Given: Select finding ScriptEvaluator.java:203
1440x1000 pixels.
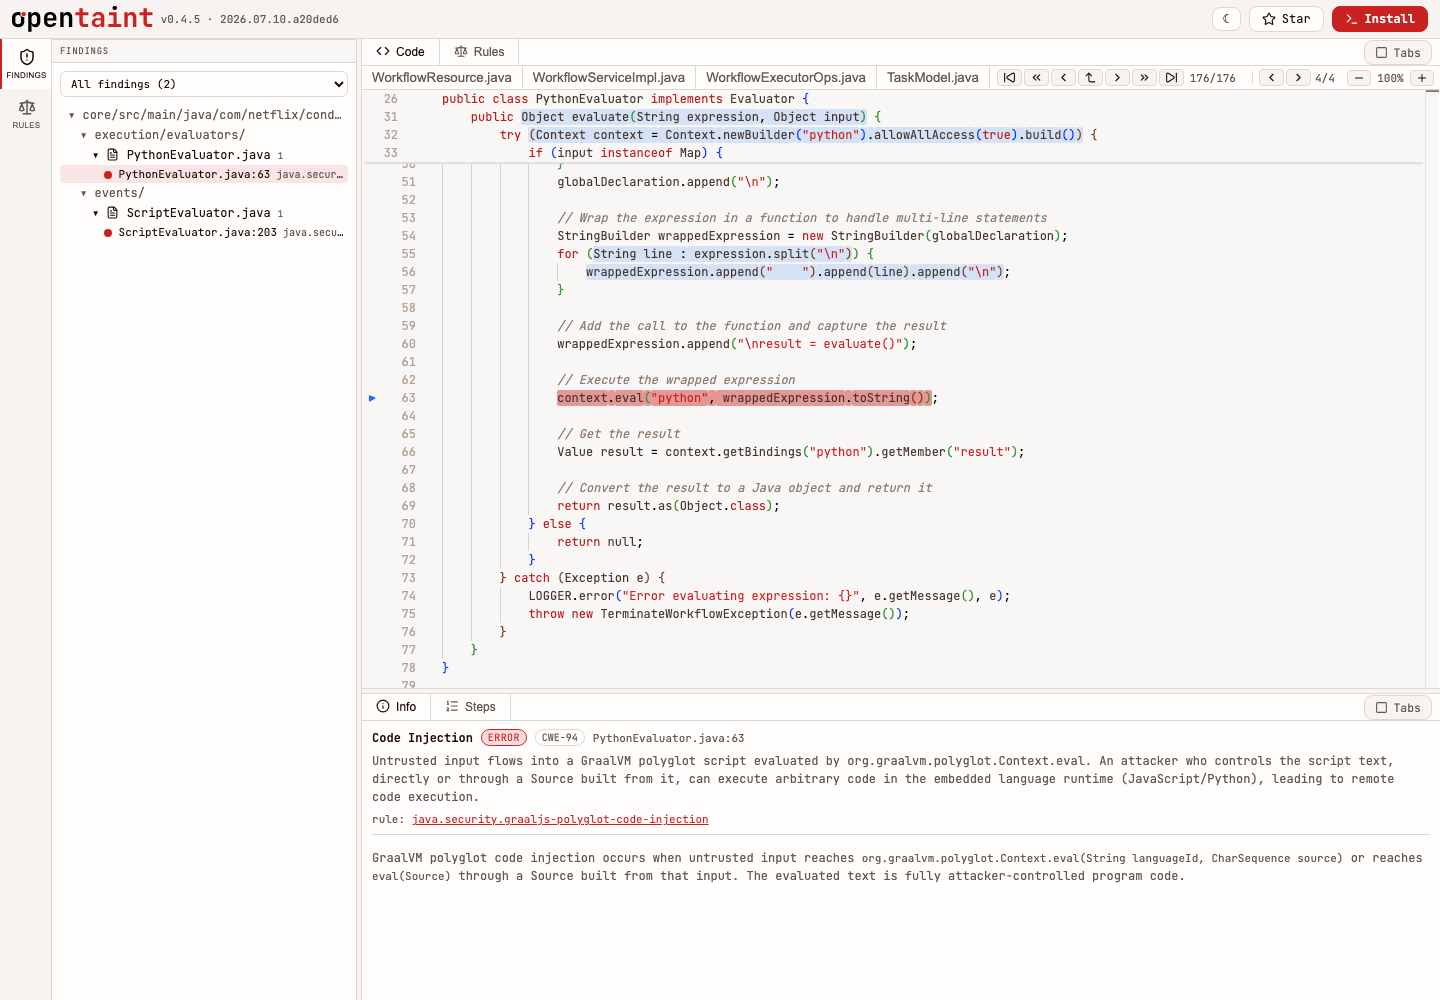Looking at the screenshot, I should [x=204, y=232].
